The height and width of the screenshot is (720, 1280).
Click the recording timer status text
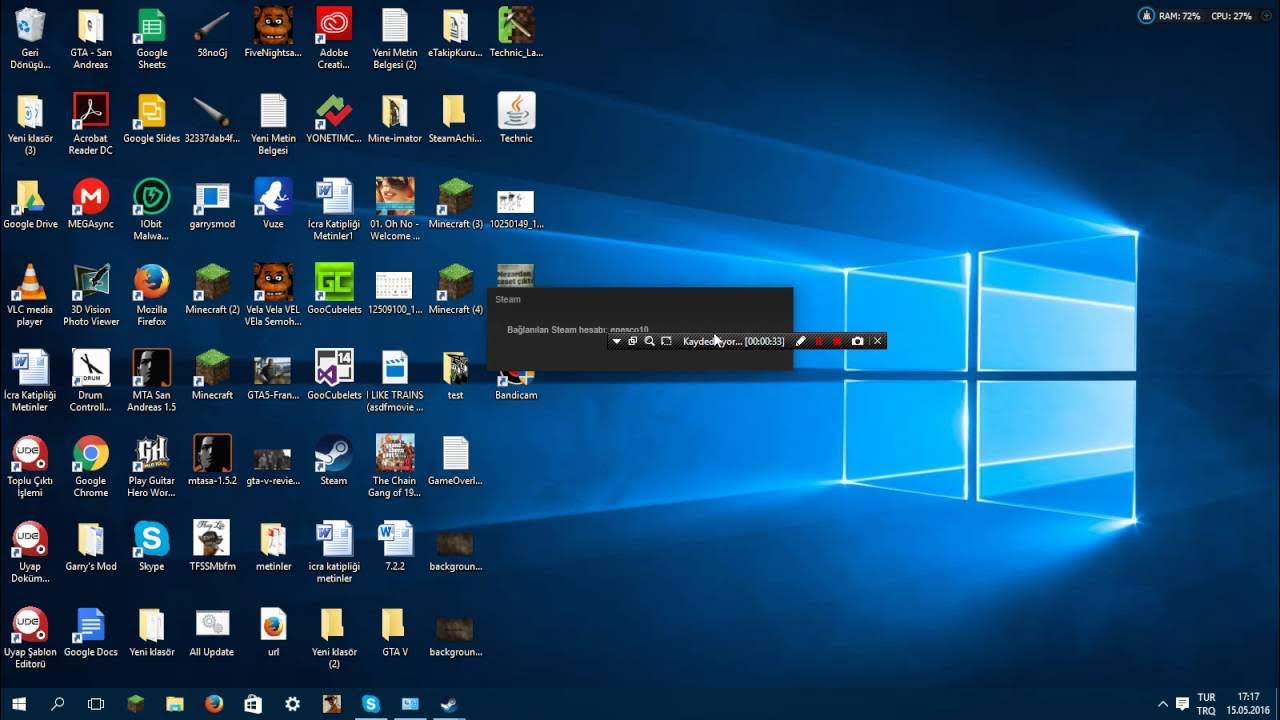tap(733, 341)
